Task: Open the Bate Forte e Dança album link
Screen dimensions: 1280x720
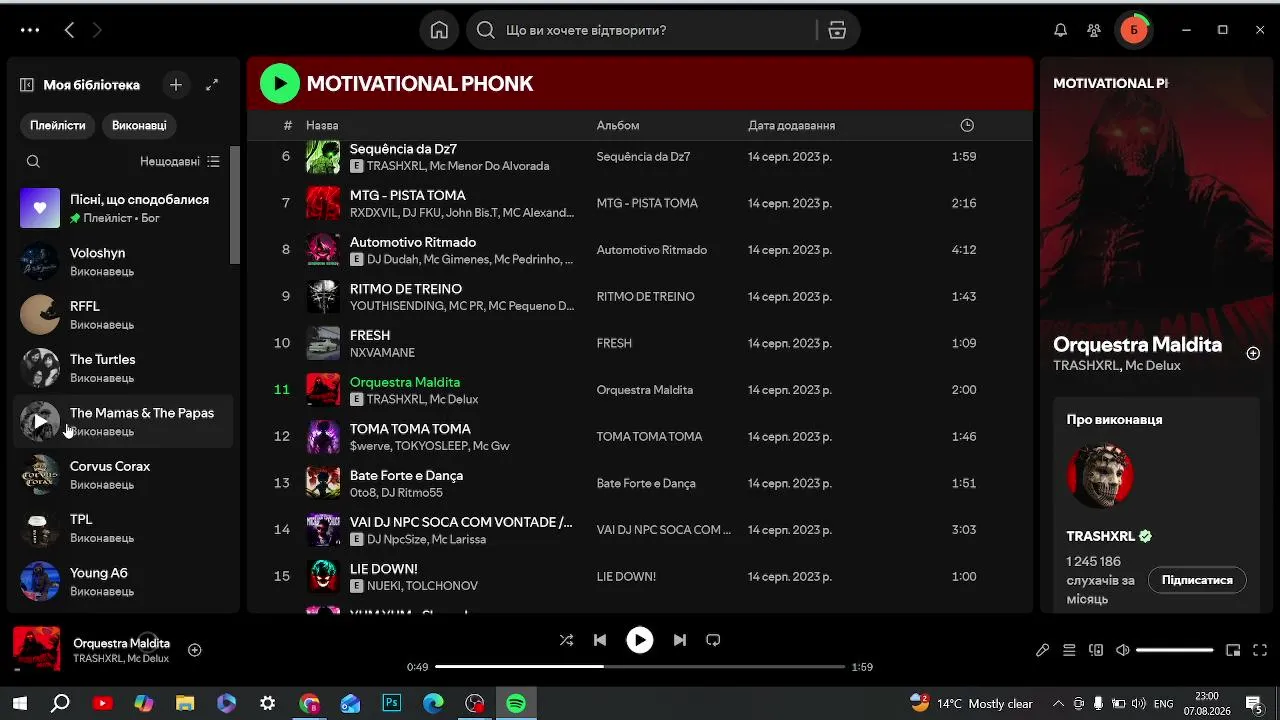Action: [646, 483]
